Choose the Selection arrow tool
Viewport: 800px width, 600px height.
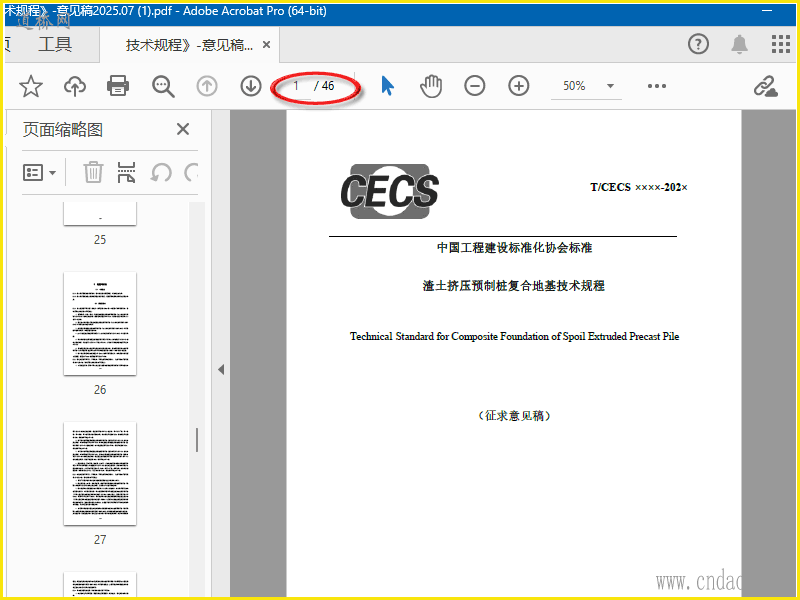[387, 86]
